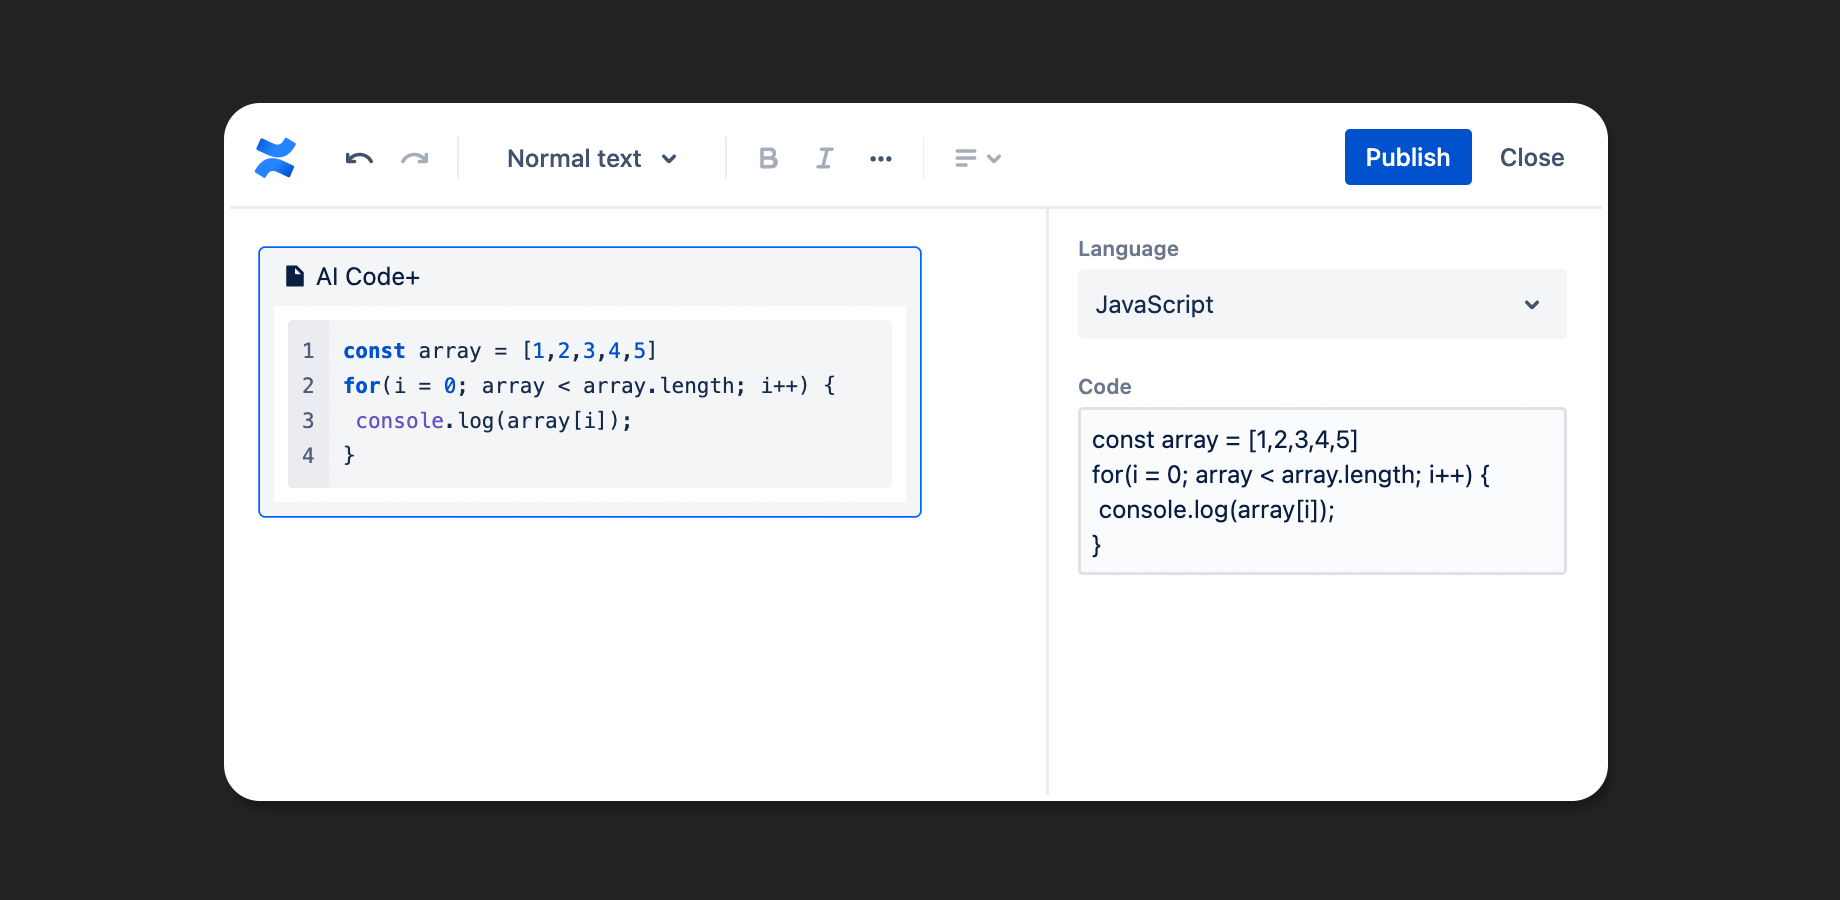Click line number 3 in code preview
Screen dimensions: 1840x900
coord(308,421)
